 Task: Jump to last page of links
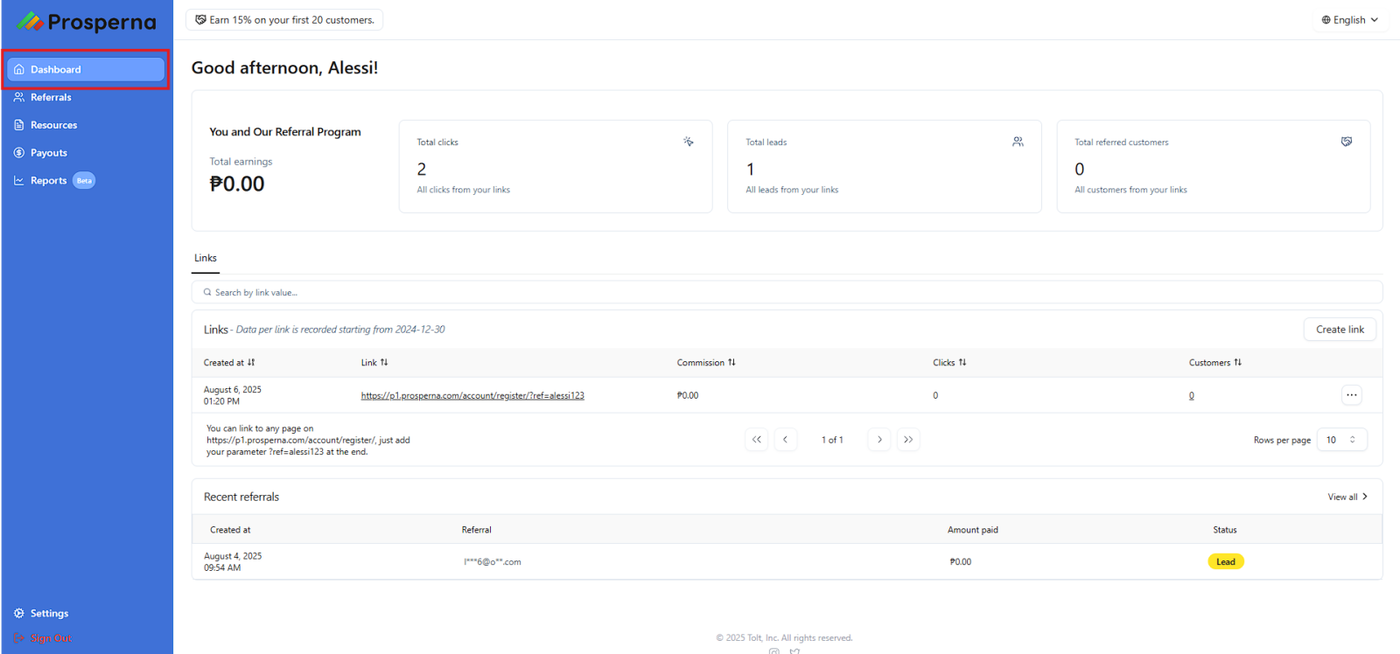(908, 439)
